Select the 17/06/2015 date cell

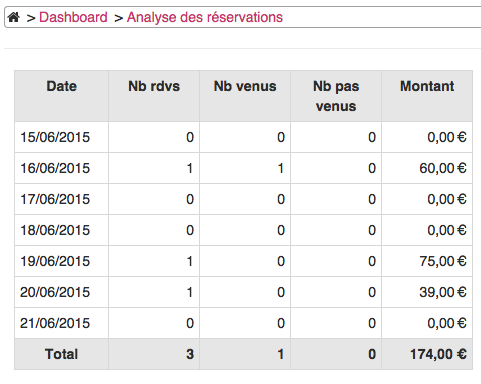[x=62, y=199]
